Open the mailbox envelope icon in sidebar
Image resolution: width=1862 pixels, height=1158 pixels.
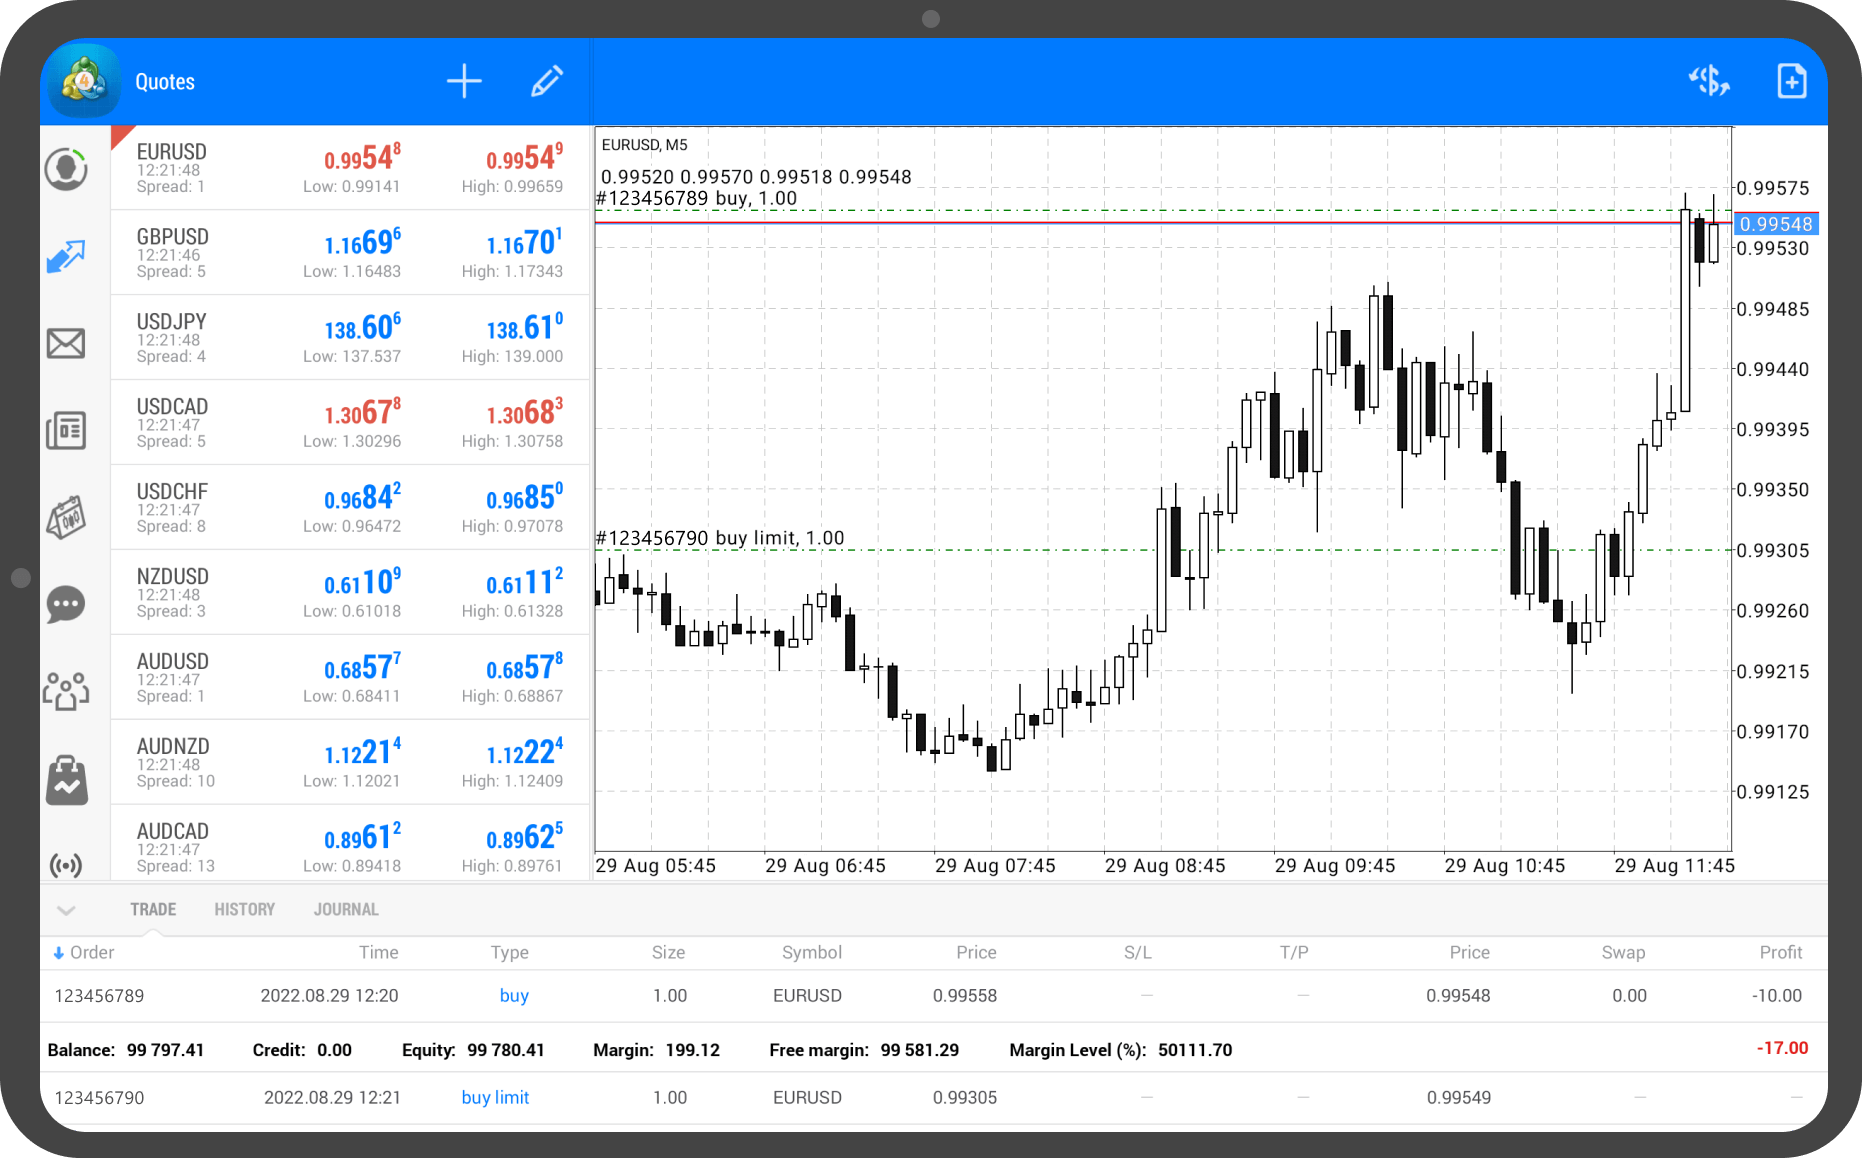tap(66, 344)
